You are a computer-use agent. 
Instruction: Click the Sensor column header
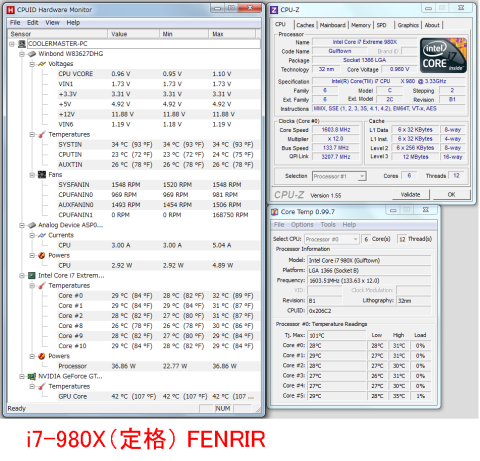pos(57,34)
